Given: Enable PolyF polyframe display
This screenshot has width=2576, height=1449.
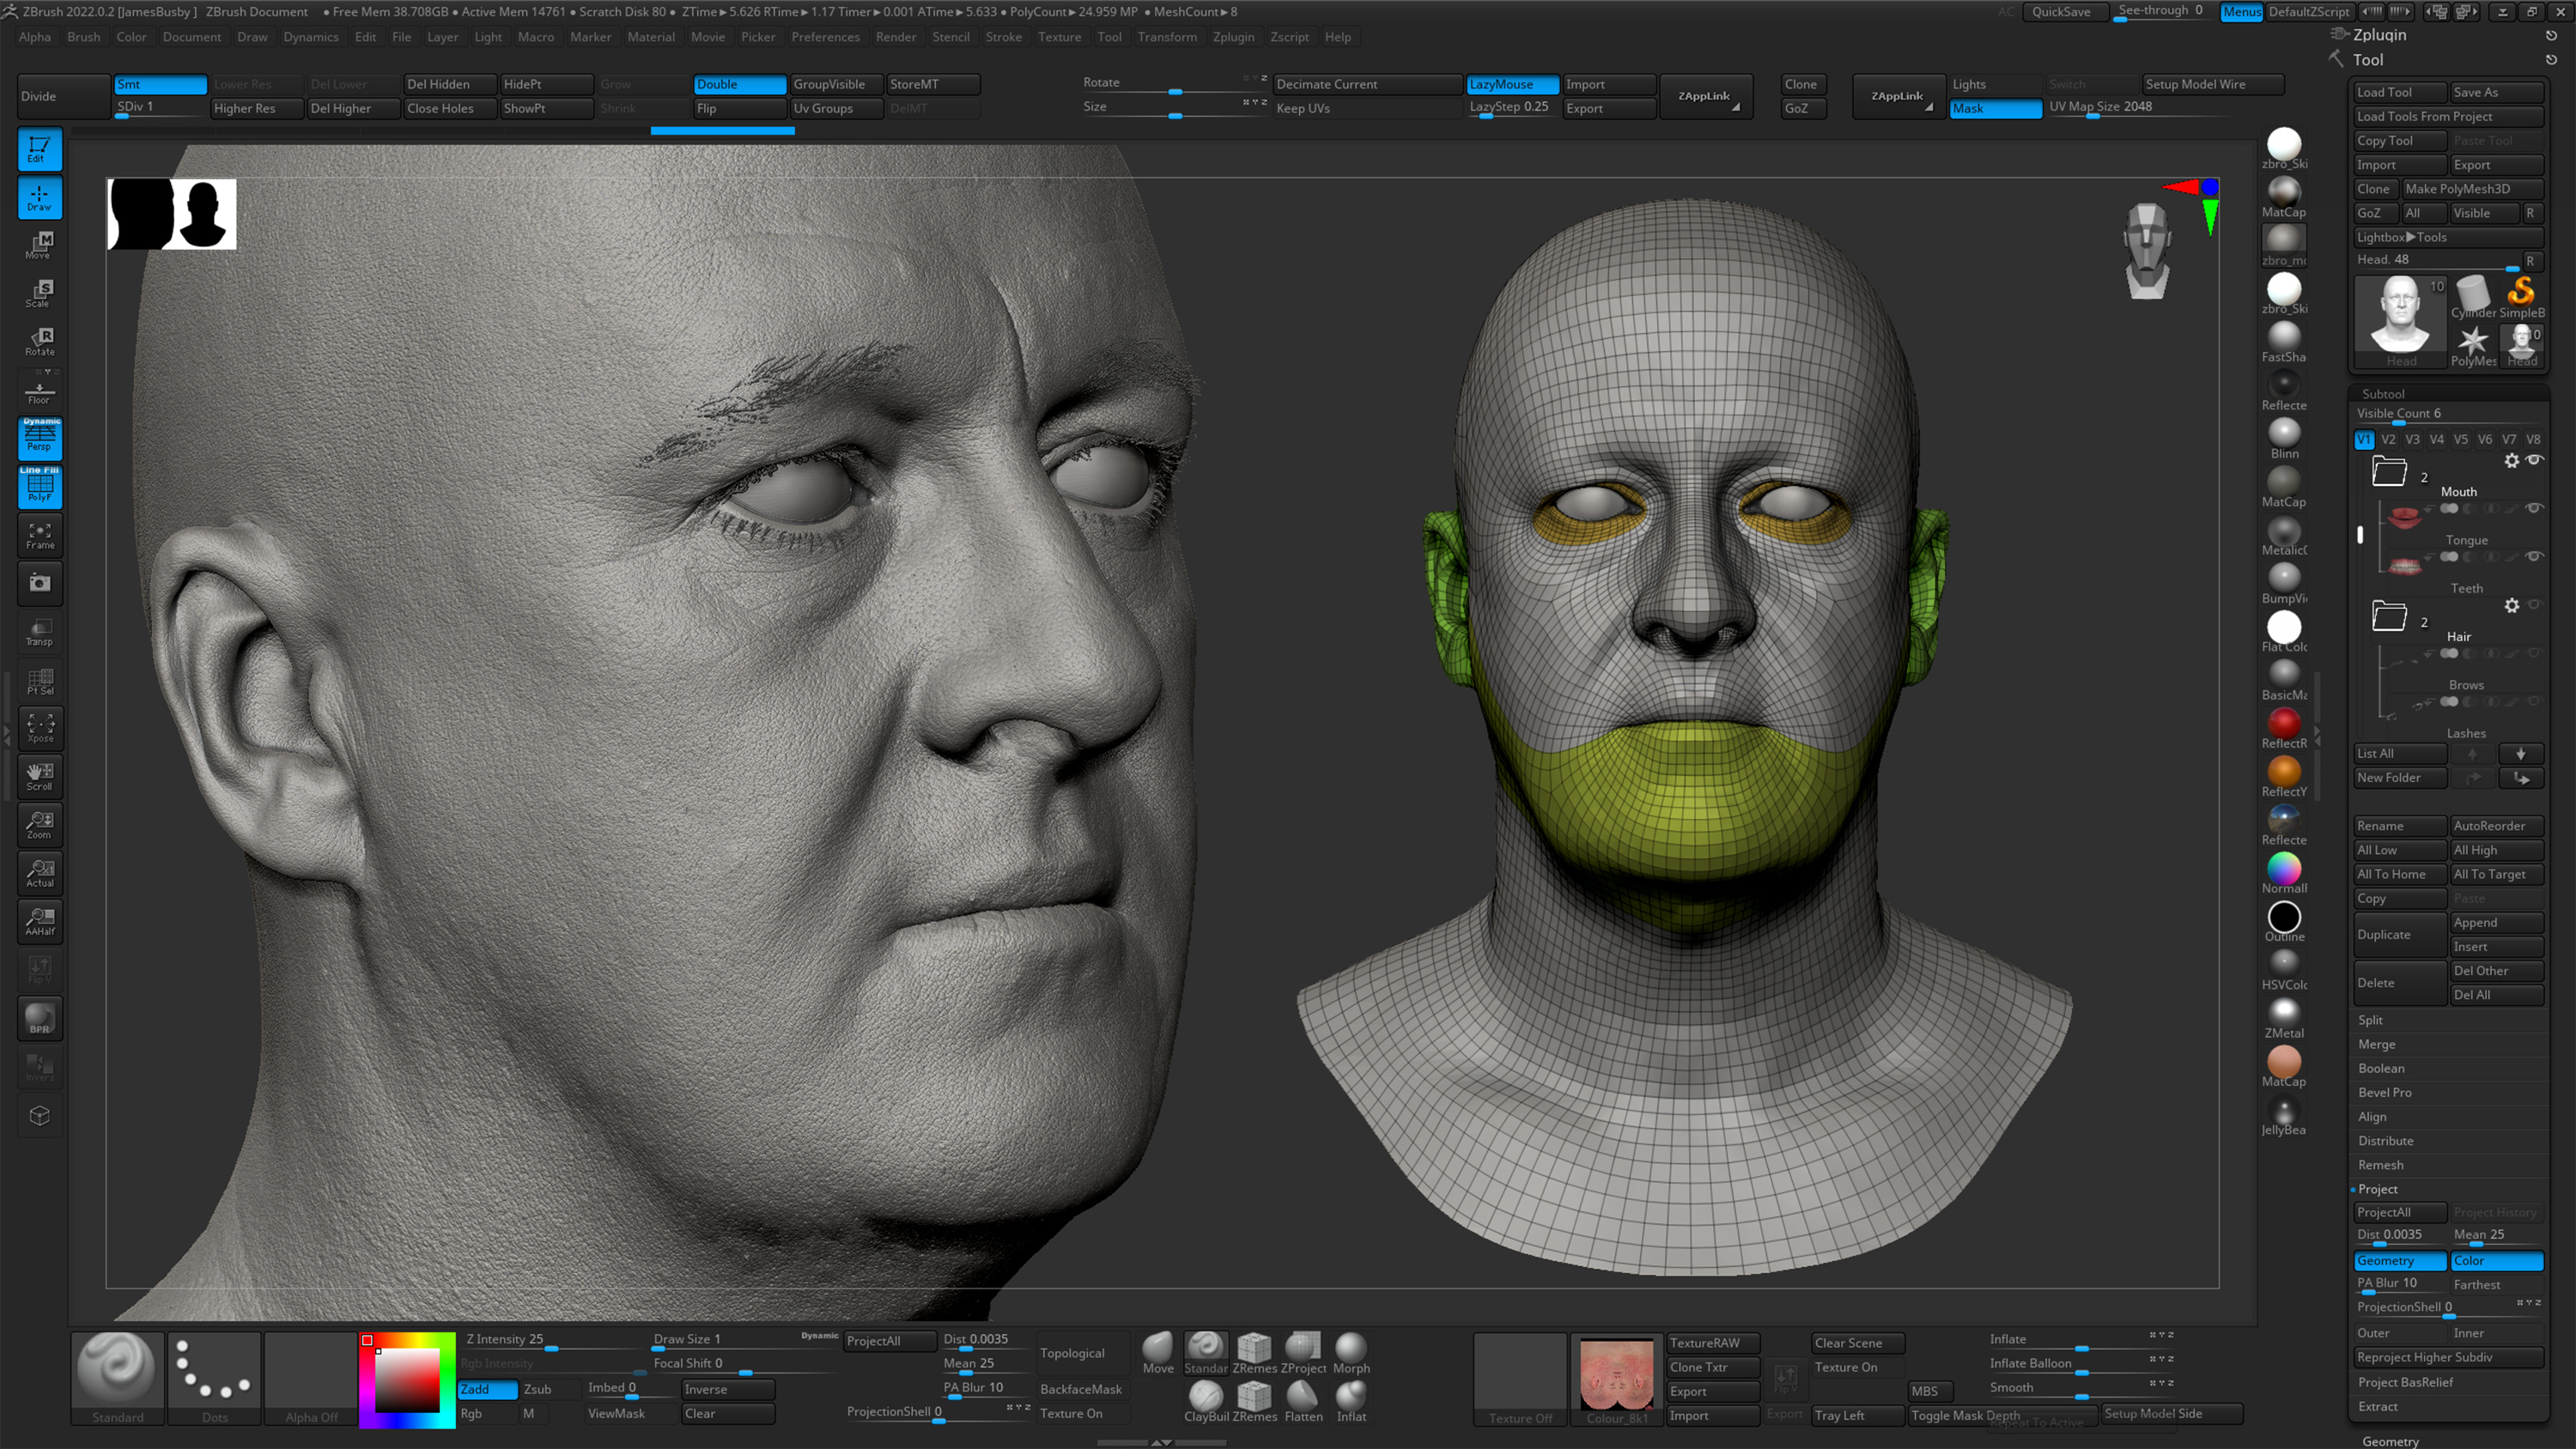Looking at the screenshot, I should click(40, 487).
